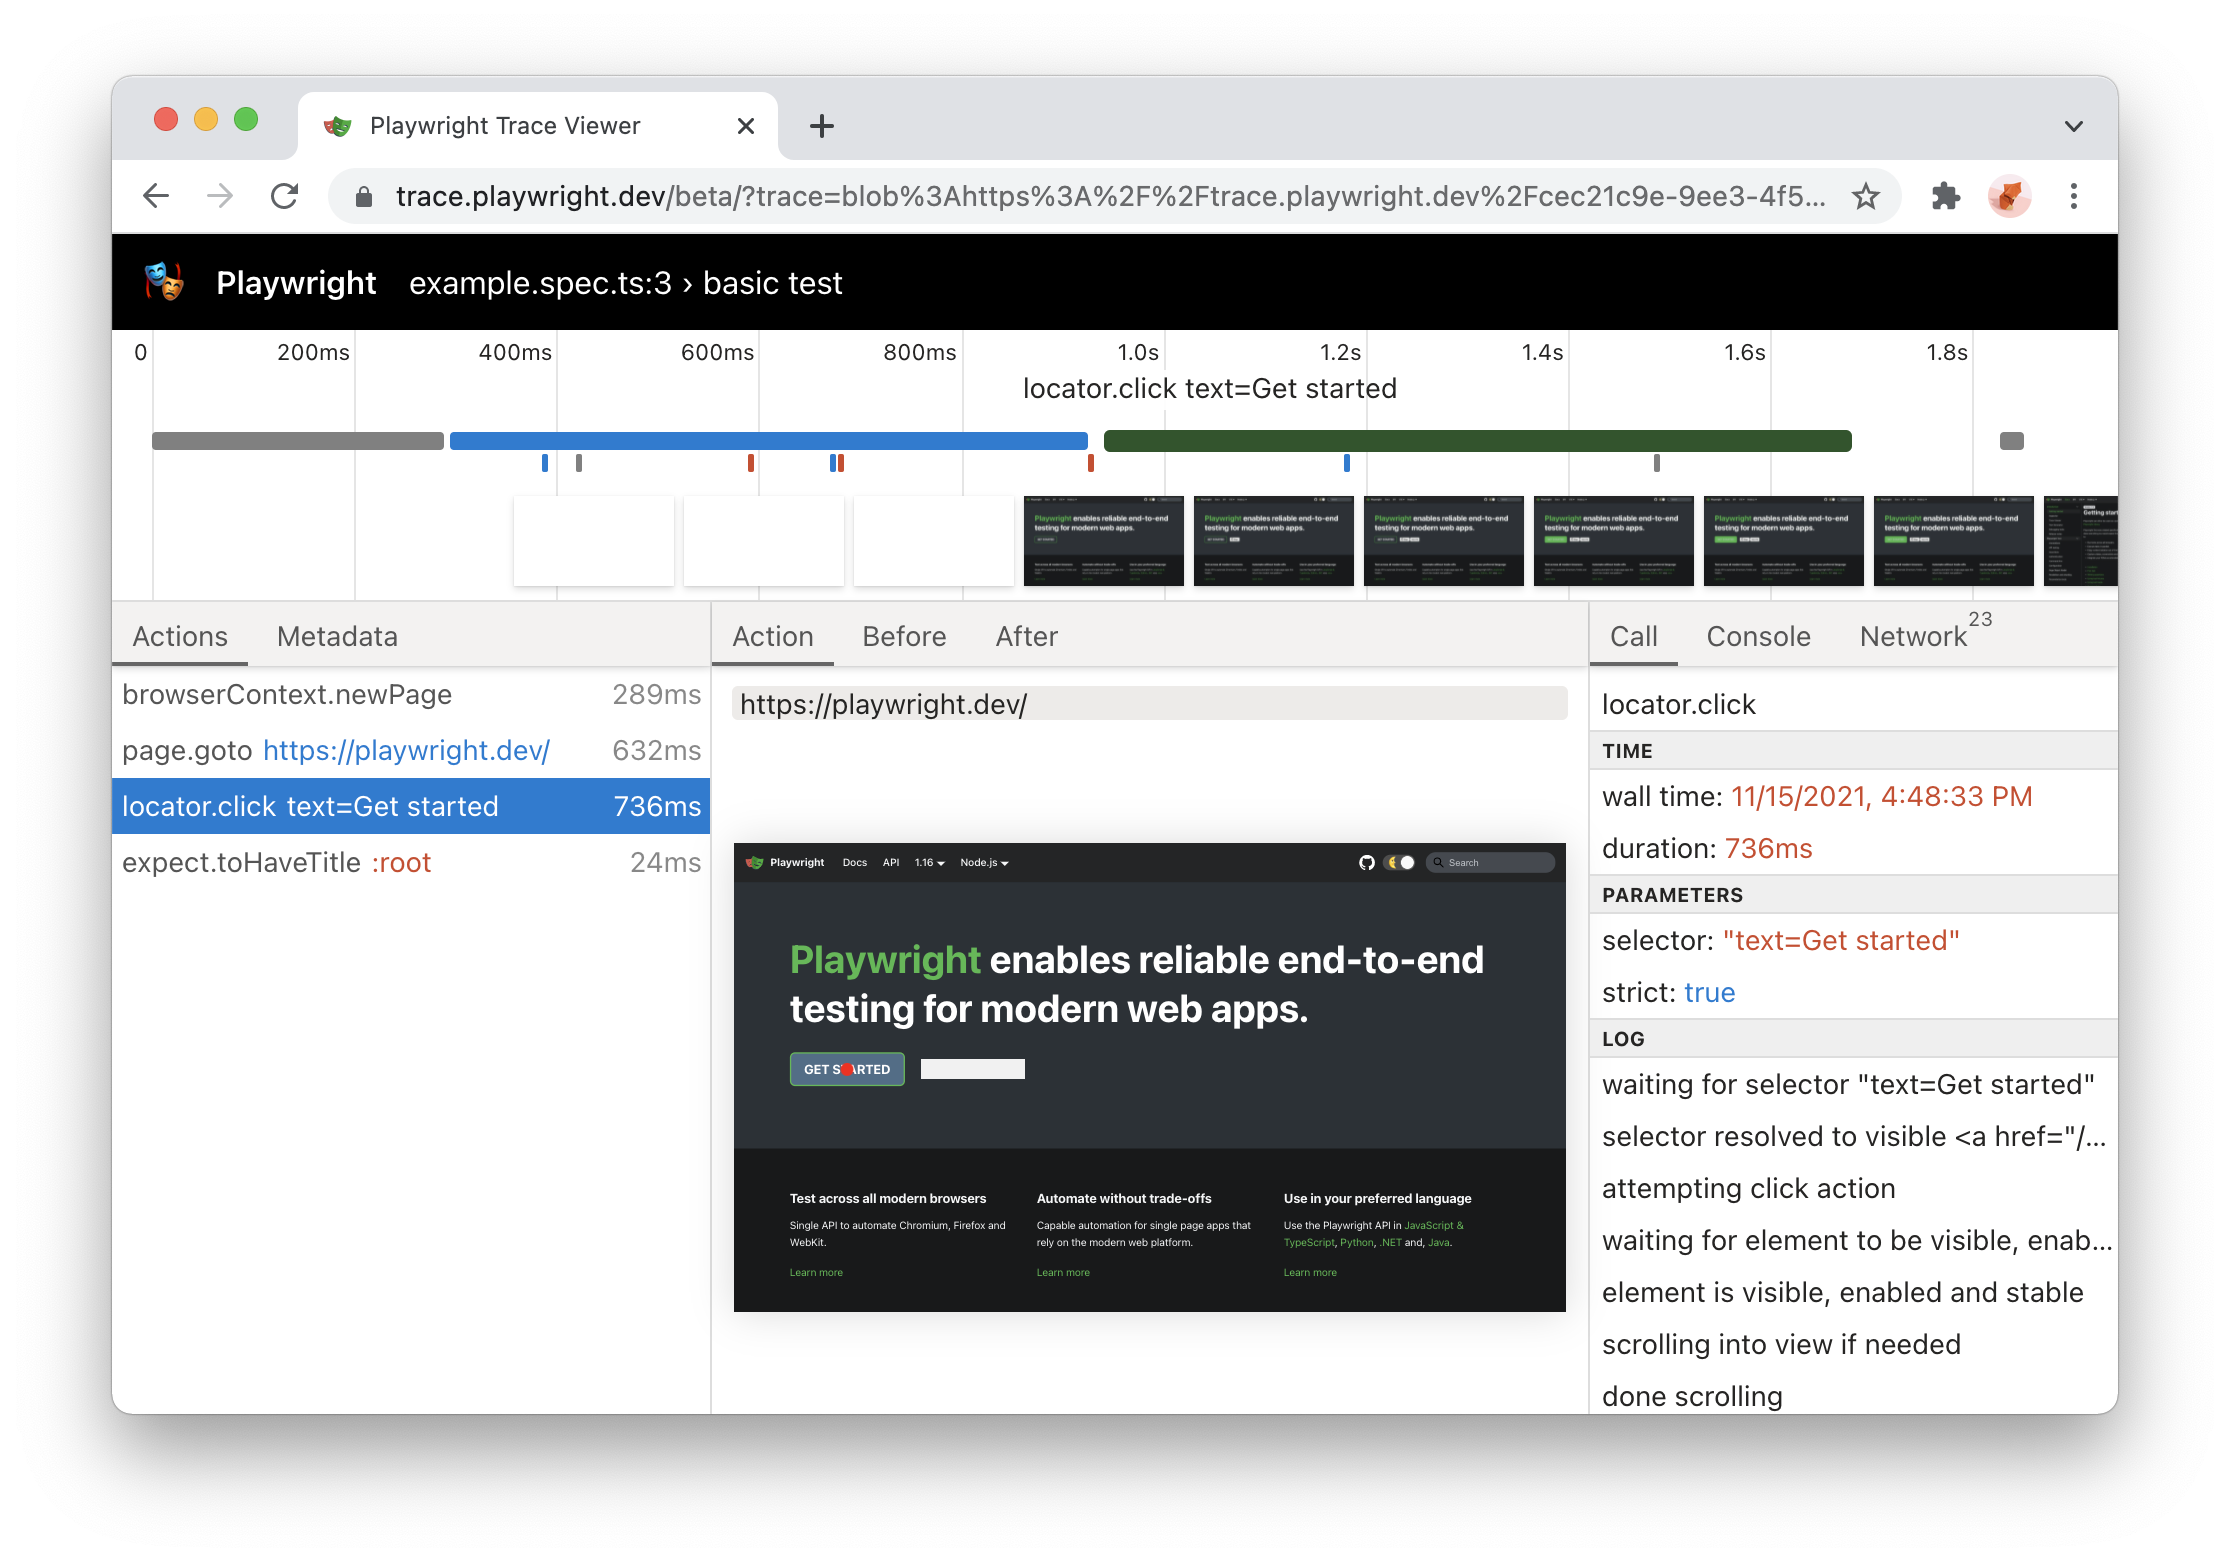Click the strict value true
This screenshot has width=2230, height=1562.
pos(1710,993)
